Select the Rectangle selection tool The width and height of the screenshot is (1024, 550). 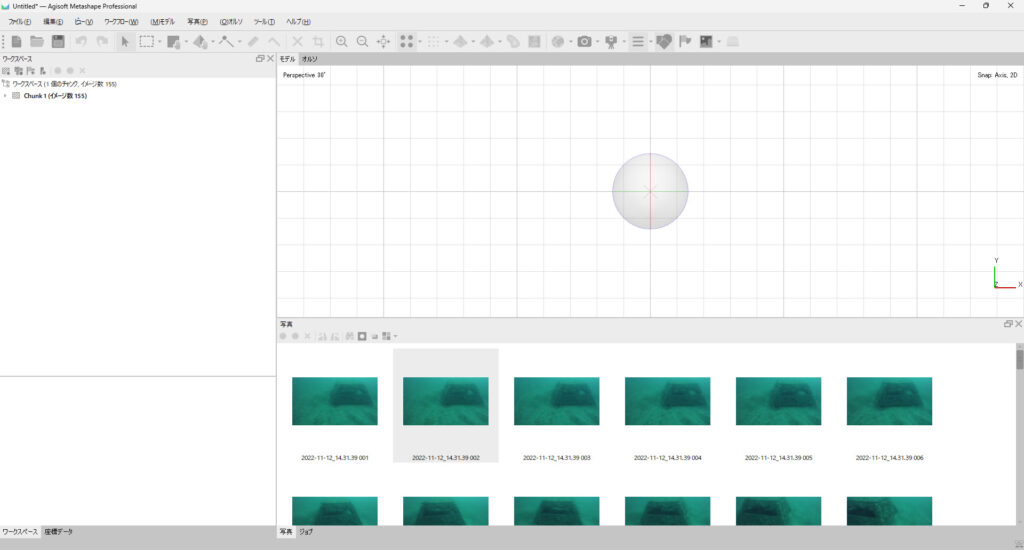pos(147,42)
